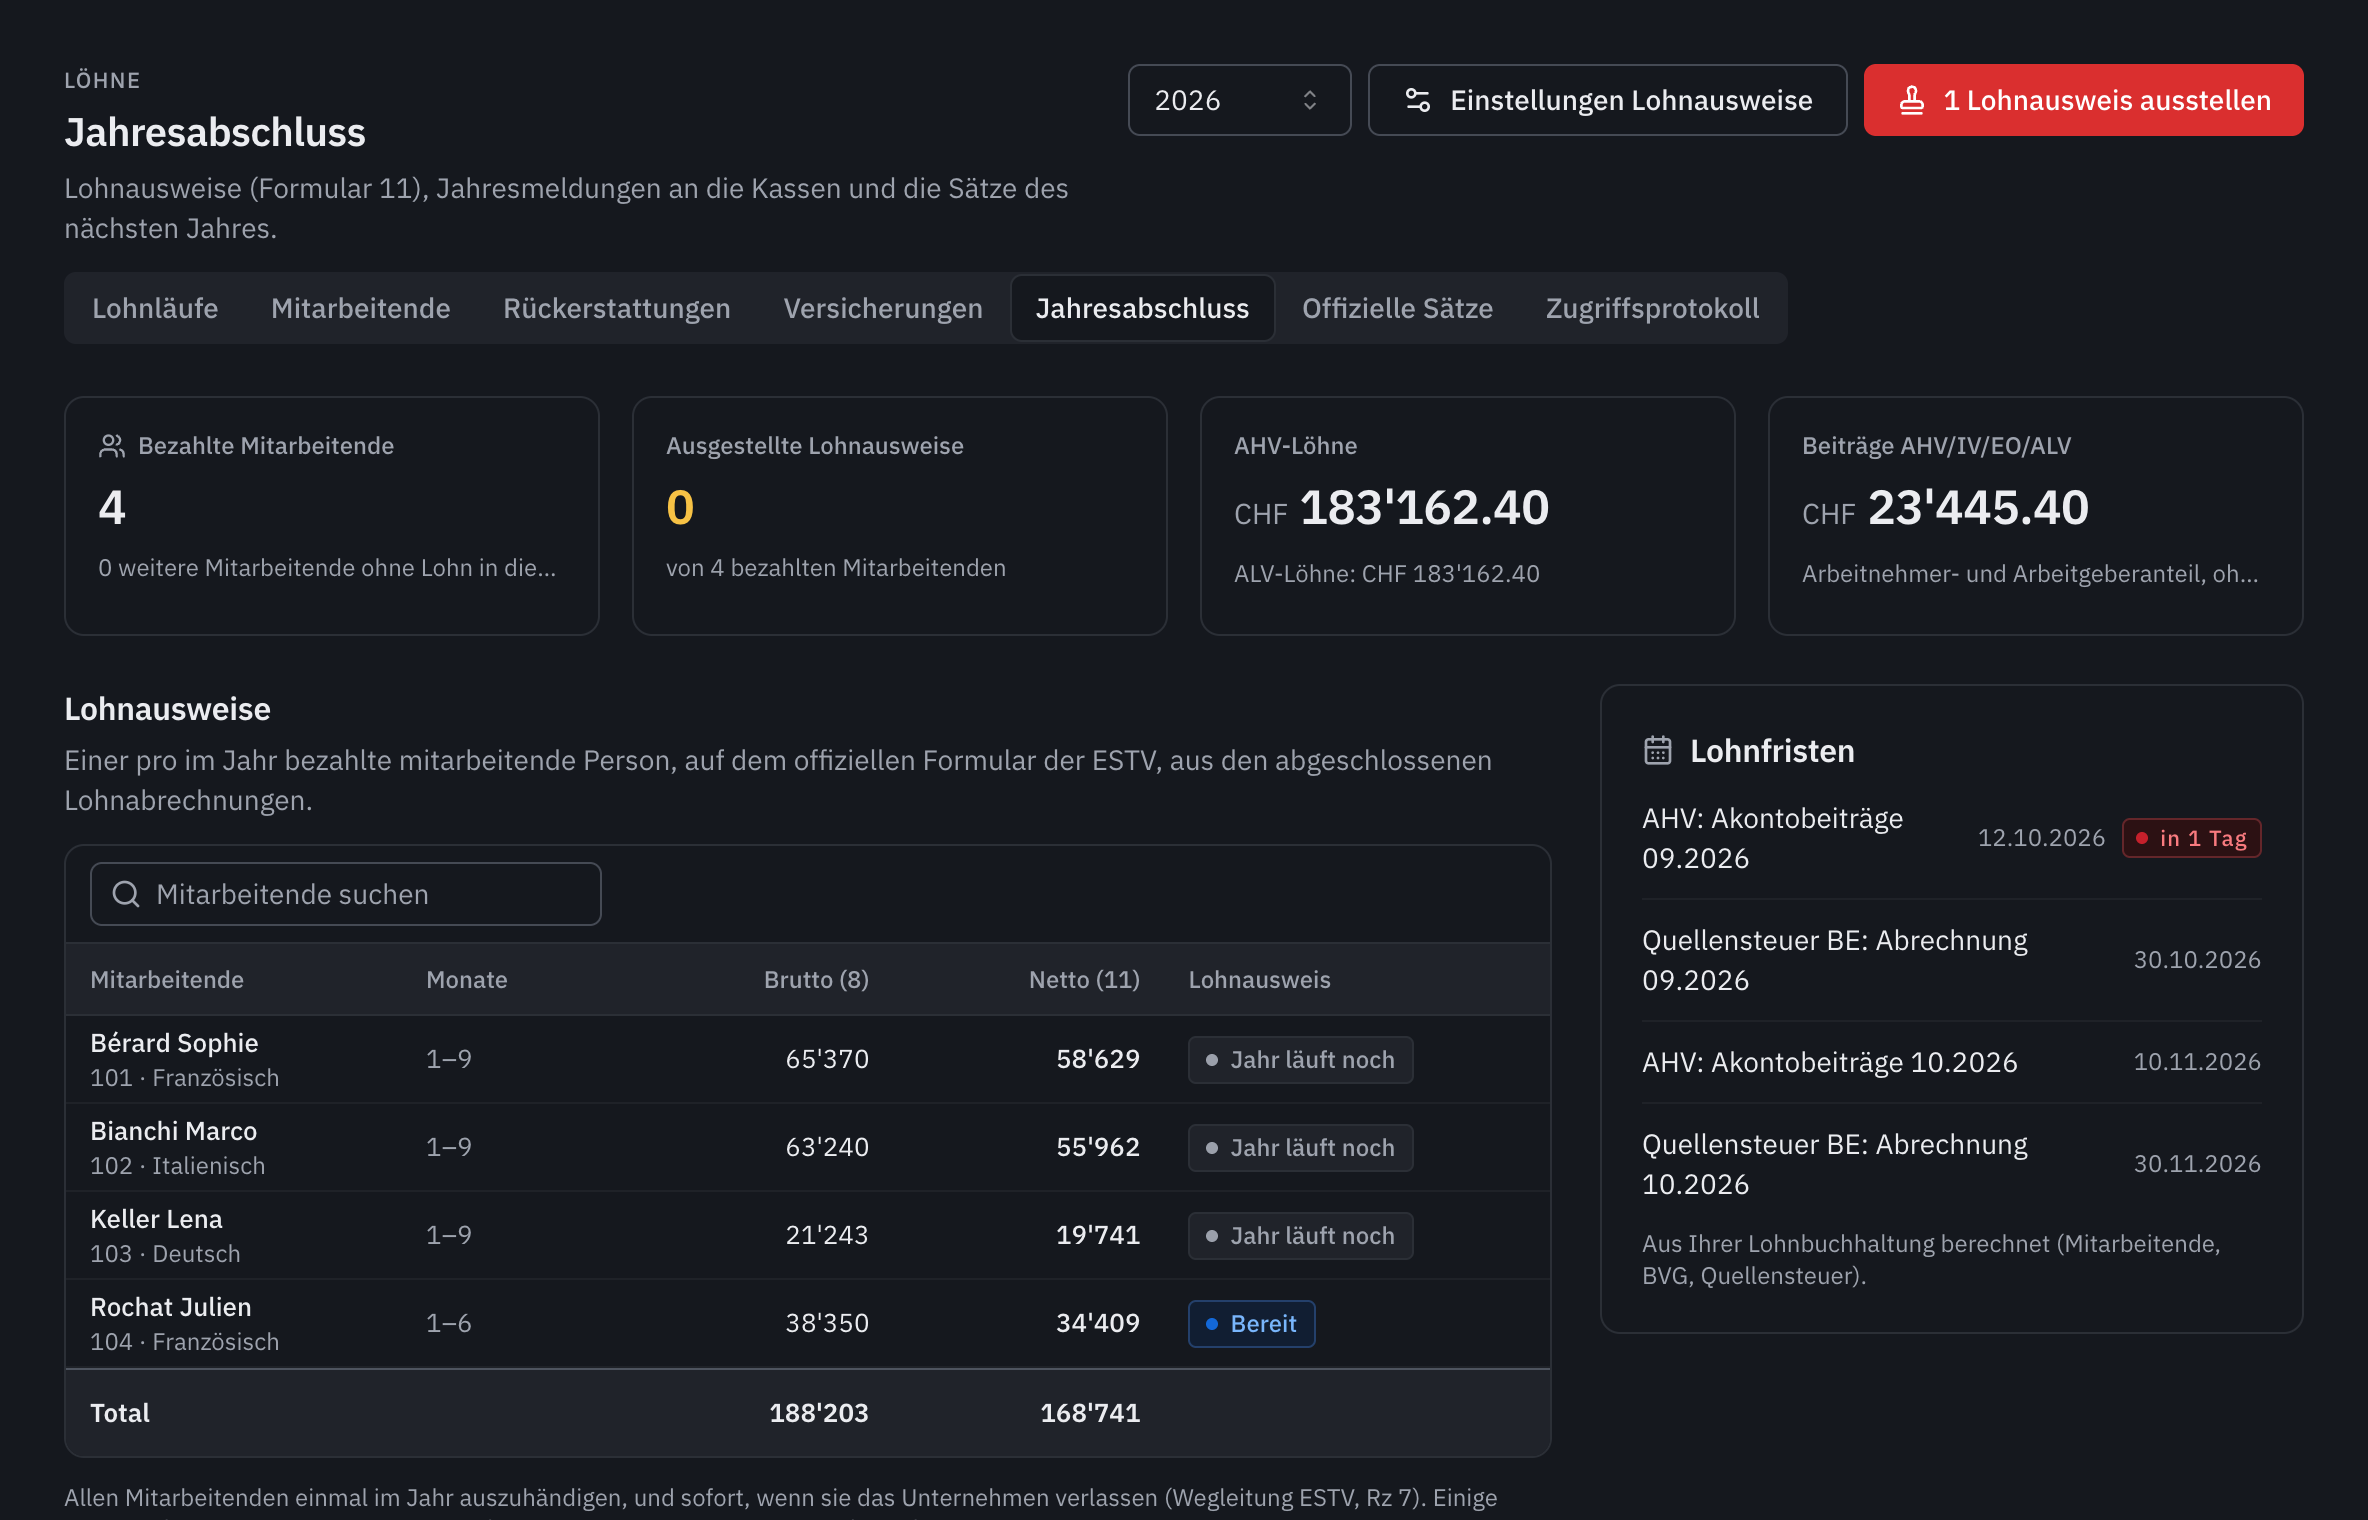Open Einstellungen Lohnausweise

tap(1607, 100)
